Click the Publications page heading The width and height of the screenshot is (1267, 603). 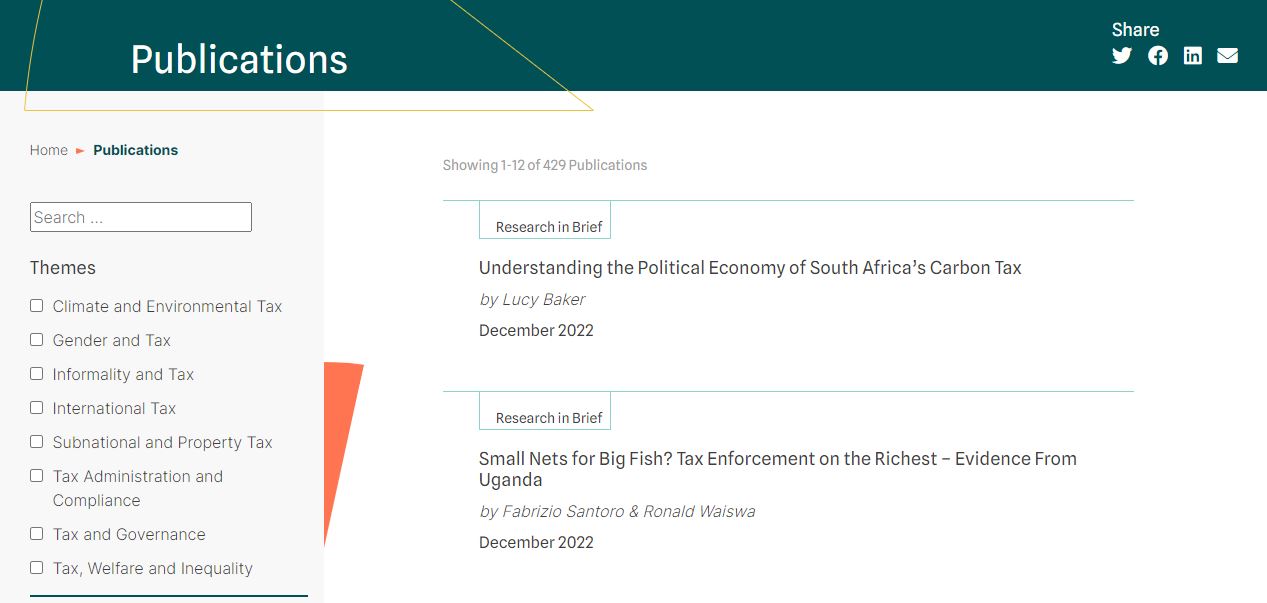point(239,59)
